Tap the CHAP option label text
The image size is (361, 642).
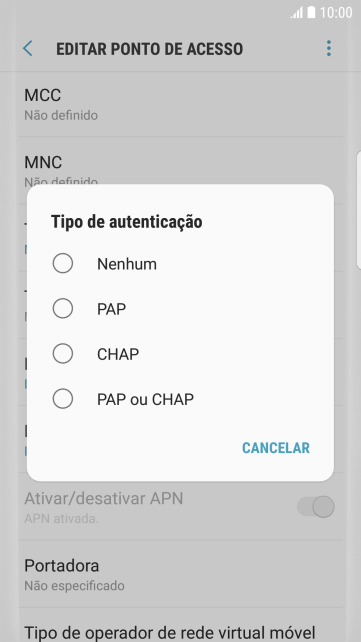(118, 354)
